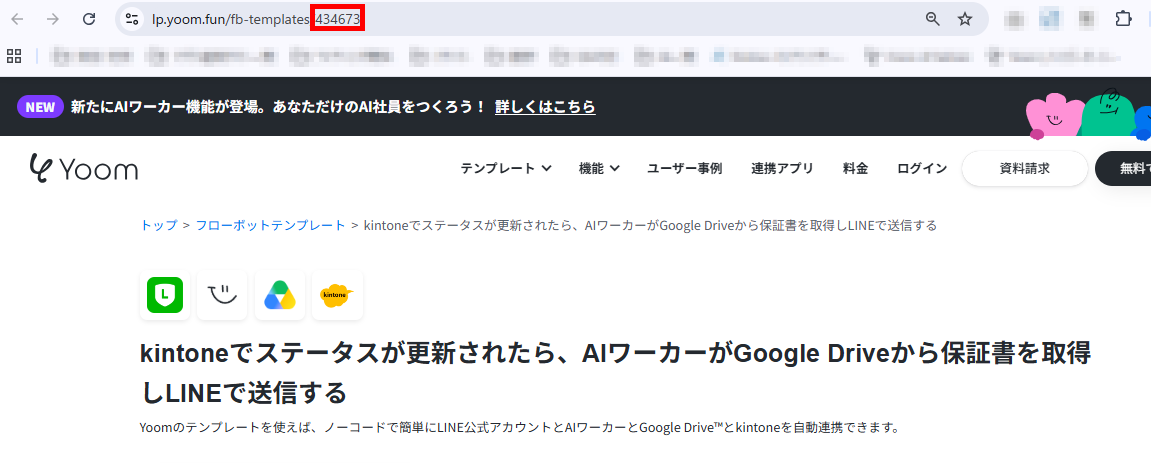1151x463 pixels.
Task: Click the 資料請求 button
Action: [x=1025, y=168]
